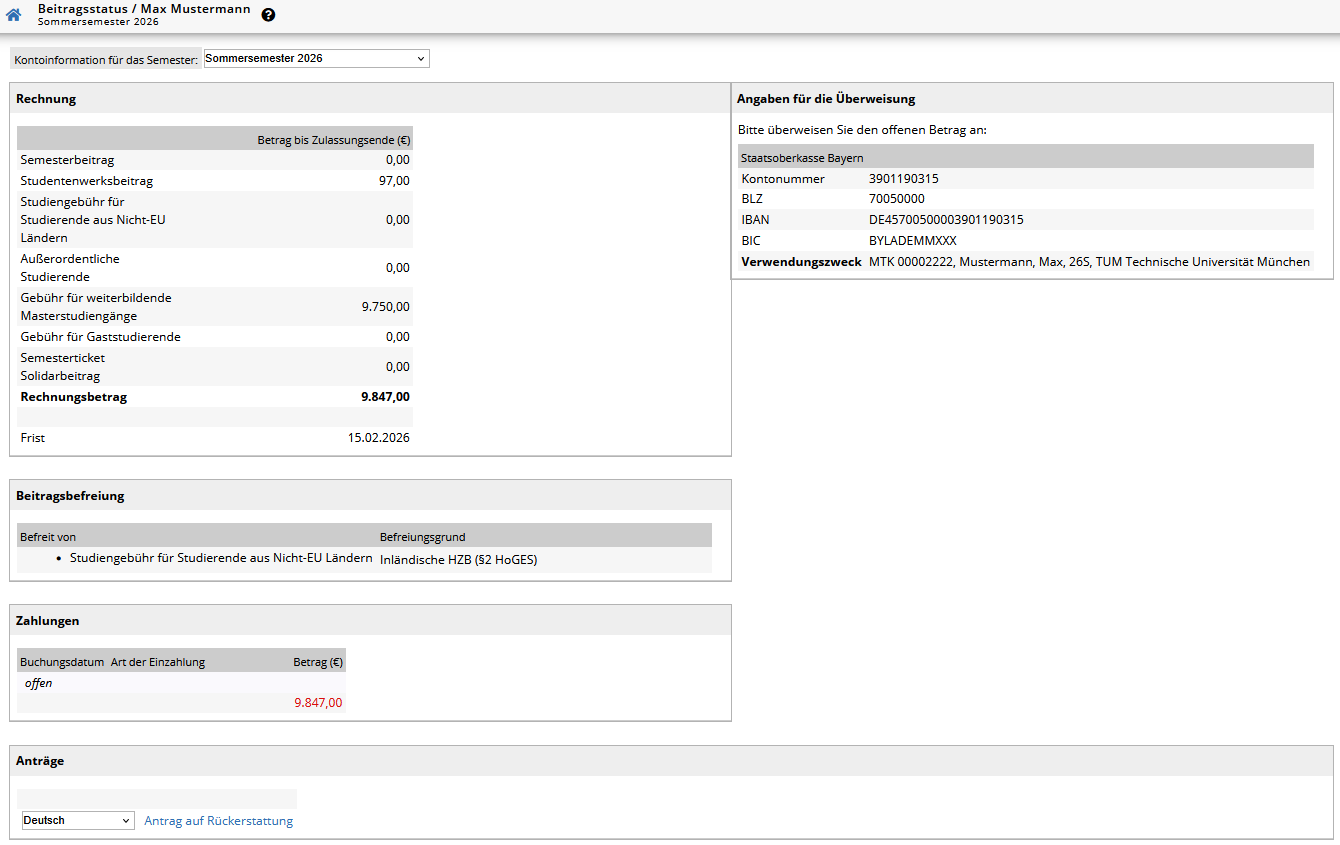Open the Antrag auf Rückerstattung link
Viewport: 1340px width, 845px height.
[218, 821]
